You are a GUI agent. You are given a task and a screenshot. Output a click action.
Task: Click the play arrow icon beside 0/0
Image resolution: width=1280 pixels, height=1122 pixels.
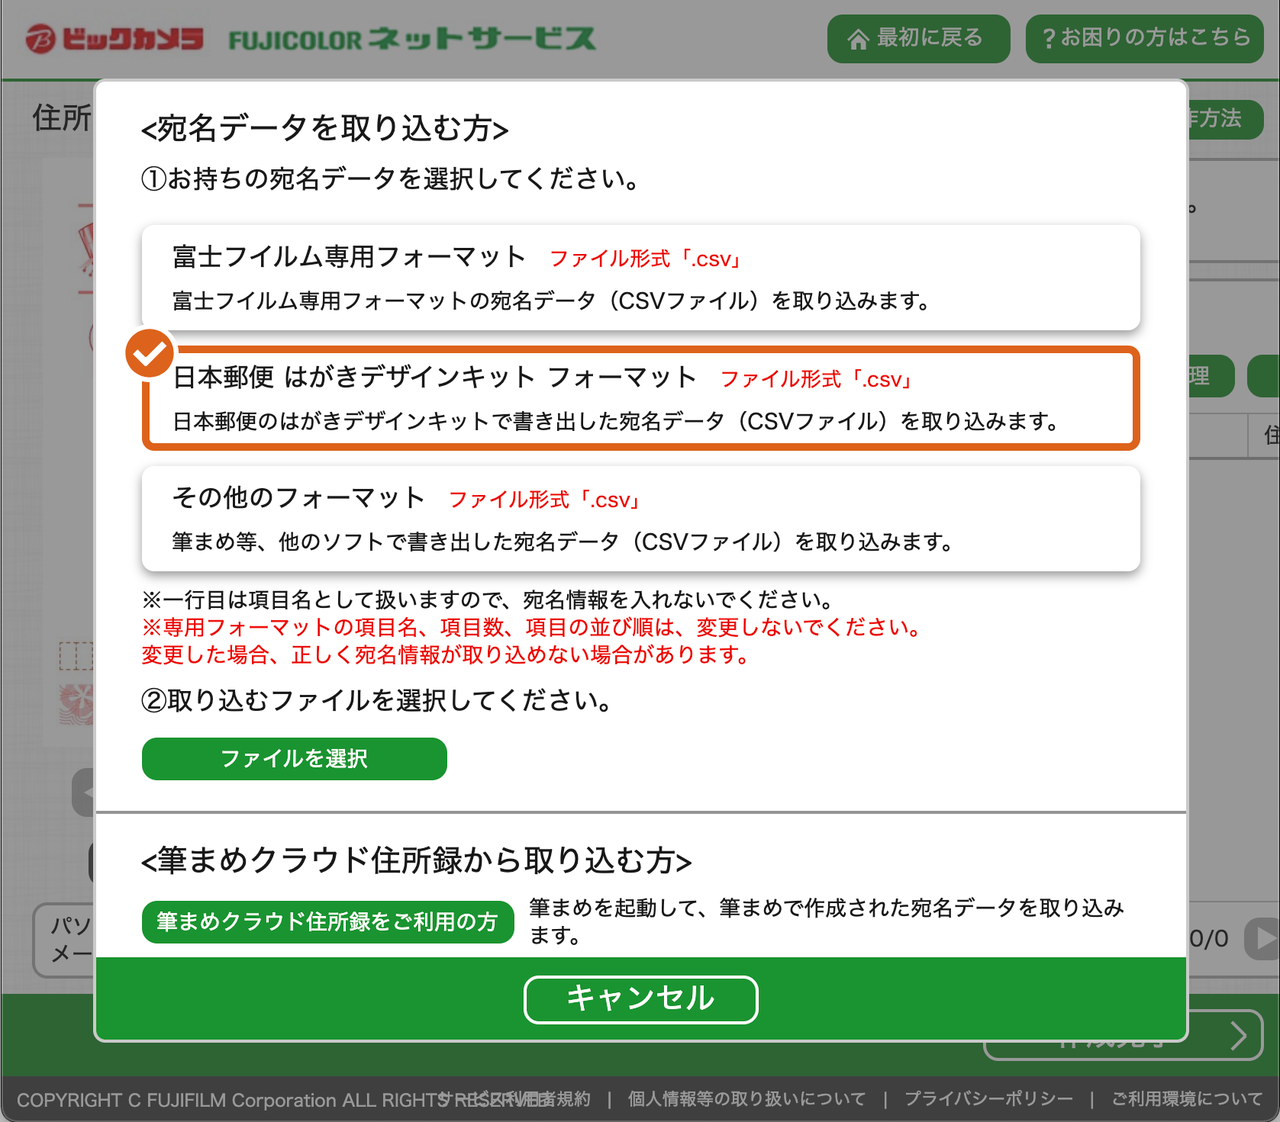coord(1262,938)
